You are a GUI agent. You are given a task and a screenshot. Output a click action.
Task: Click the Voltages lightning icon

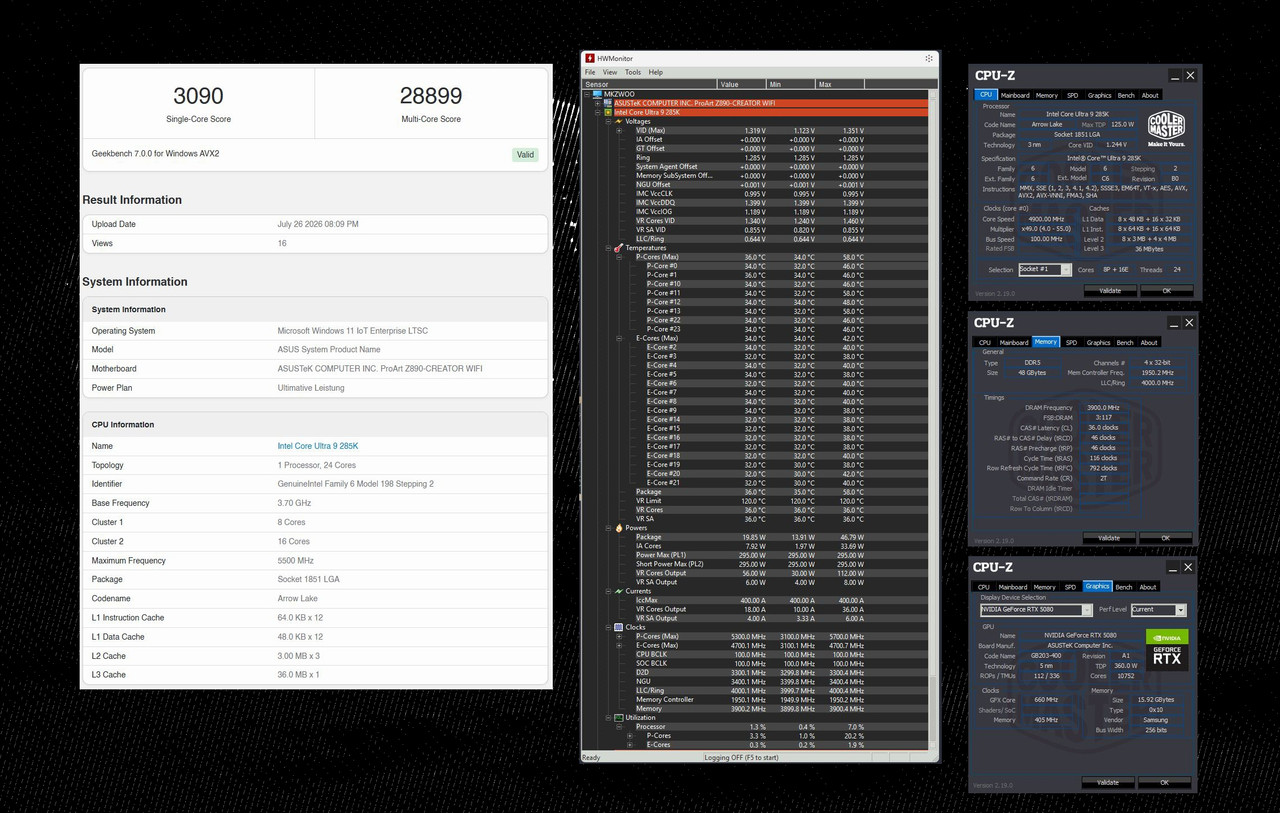tap(619, 121)
